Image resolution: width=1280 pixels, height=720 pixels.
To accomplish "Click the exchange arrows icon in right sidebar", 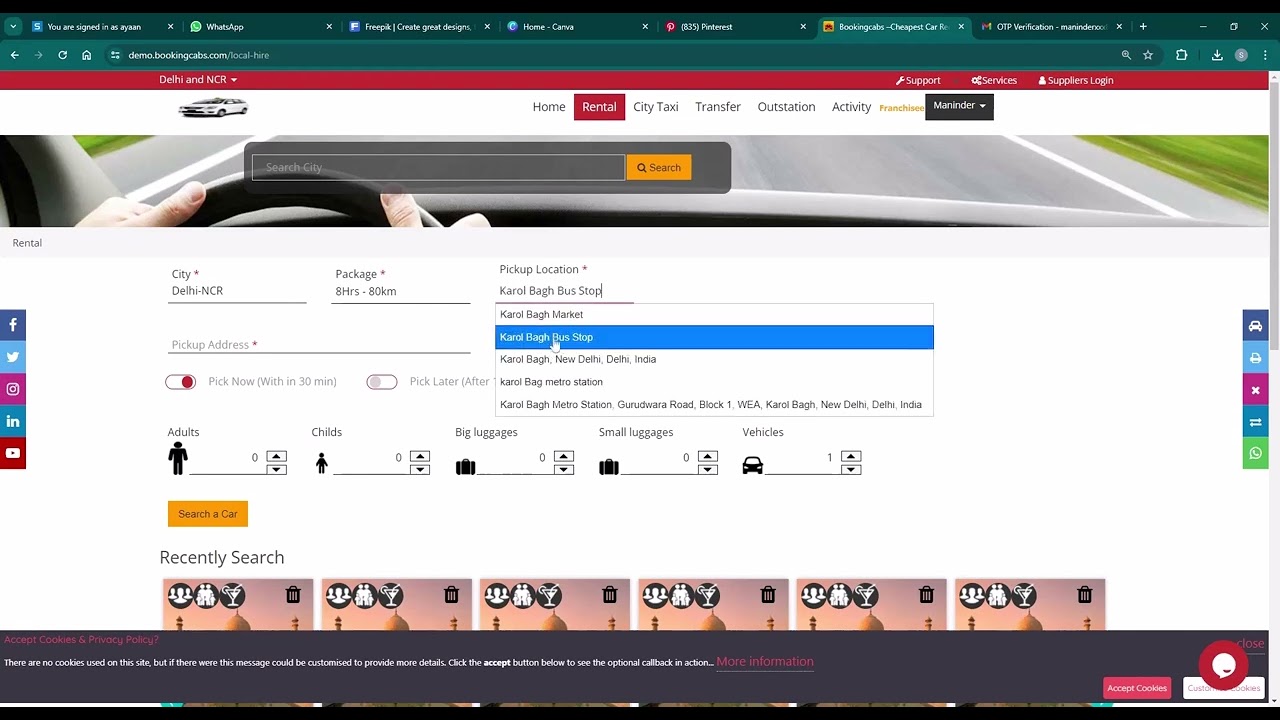I will coord(1255,422).
